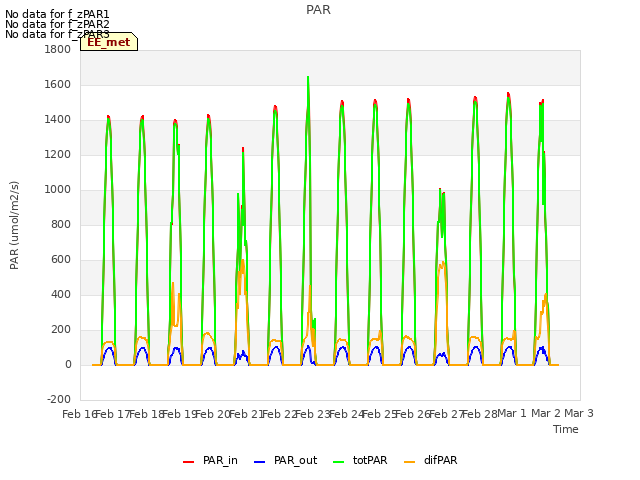Click the Mar 2 x-axis date label
This screenshot has height=480, width=640.
click(546, 413)
